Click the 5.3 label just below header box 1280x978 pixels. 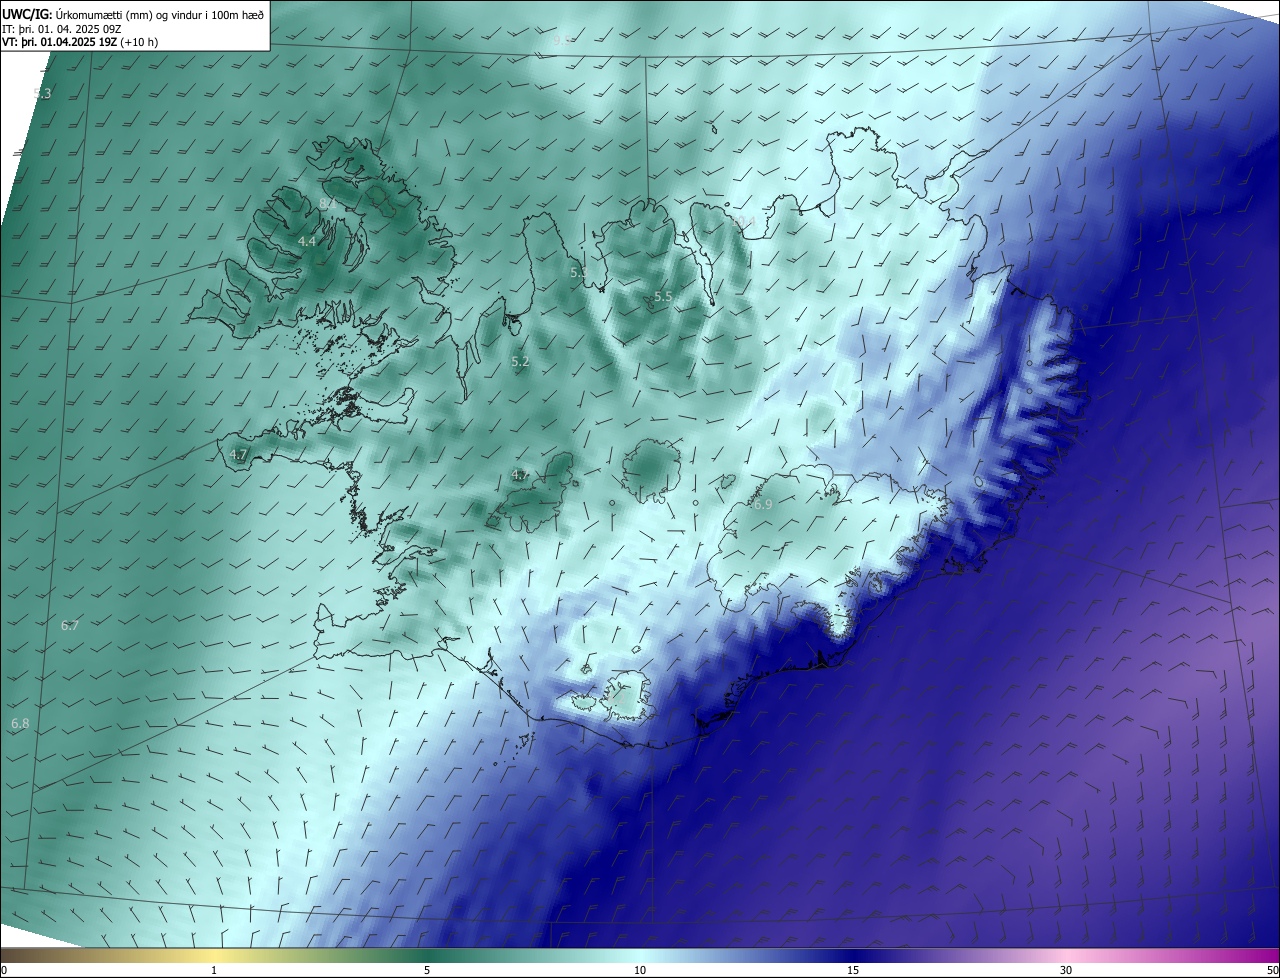tap(42, 94)
